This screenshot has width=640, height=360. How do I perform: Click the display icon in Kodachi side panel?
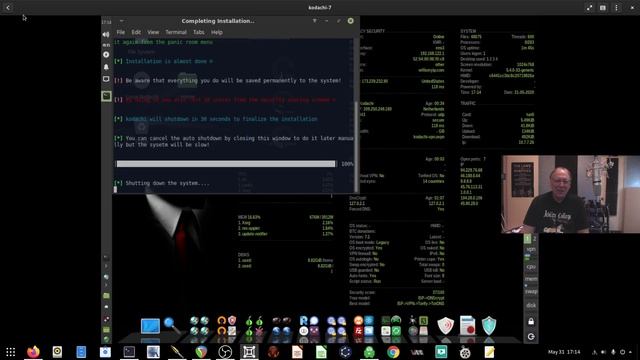coord(106,79)
